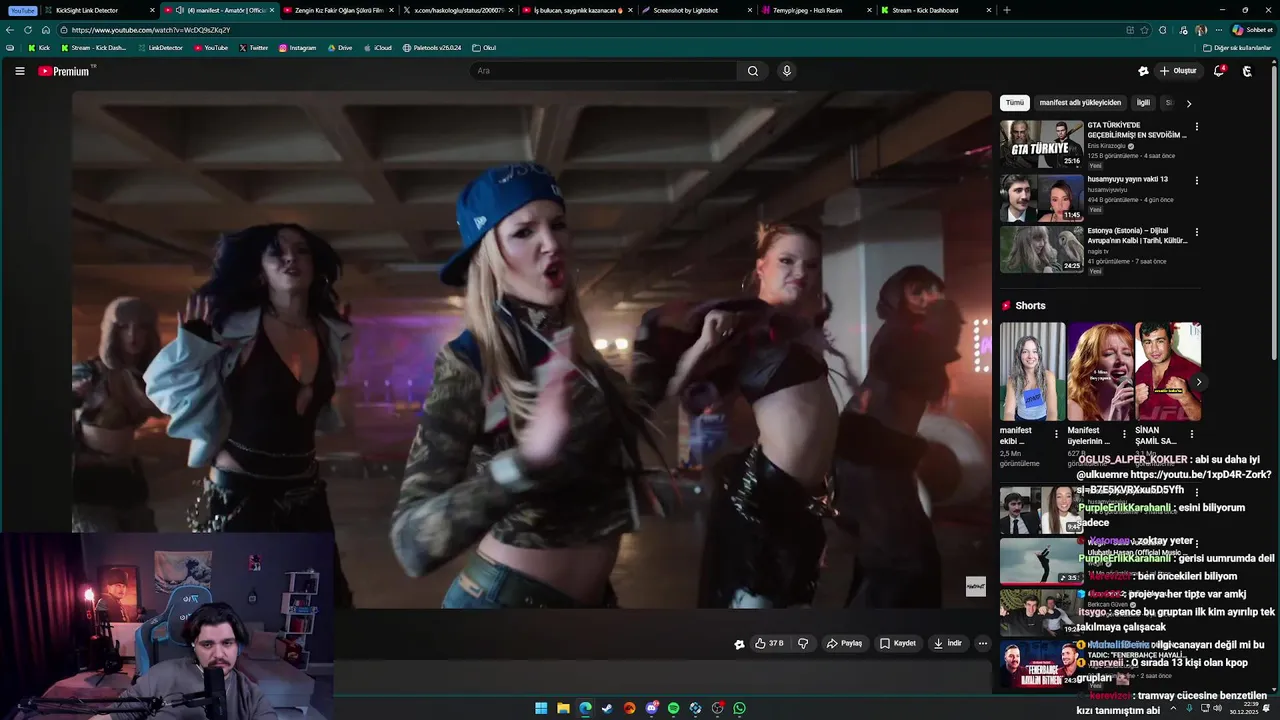Open Okul bookmarks folder
This screenshot has height=720, width=1280.
[x=484, y=48]
